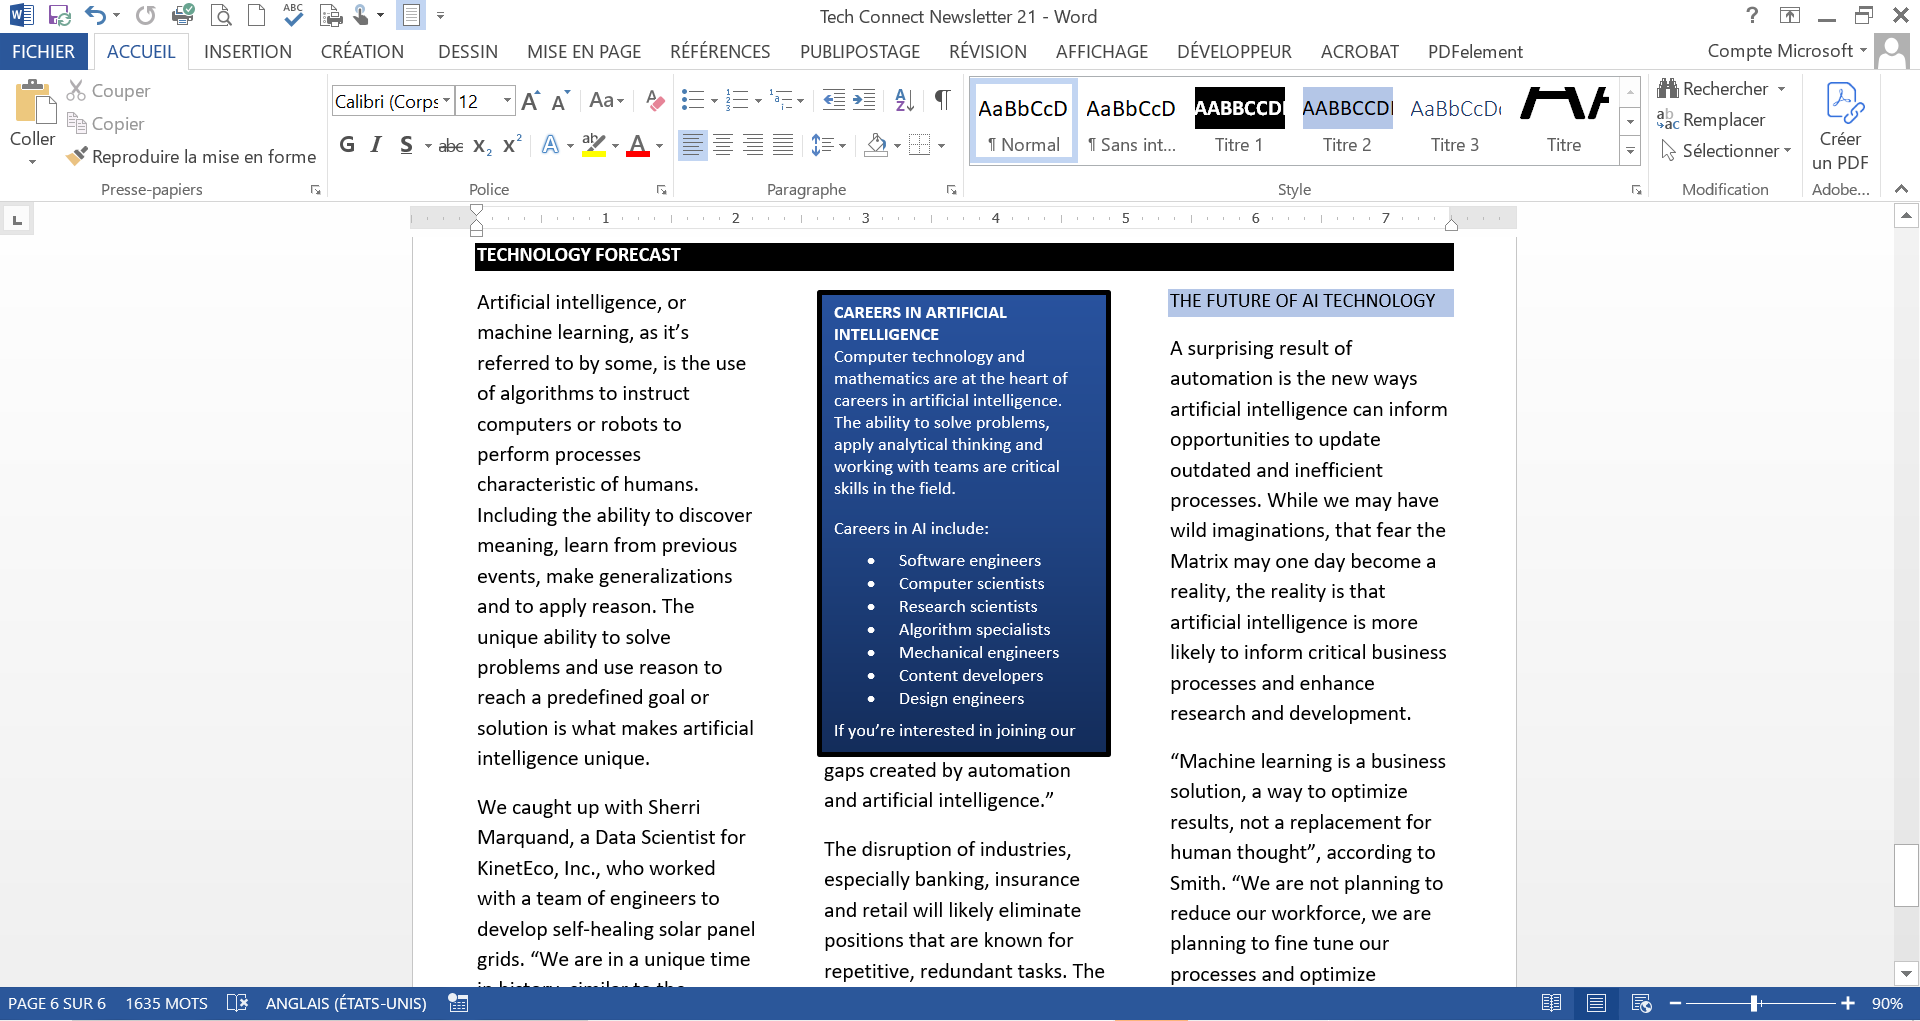Viewport: 1920px width, 1021px height.
Task: Click the spelling check ABC icon
Action: (x=293, y=14)
